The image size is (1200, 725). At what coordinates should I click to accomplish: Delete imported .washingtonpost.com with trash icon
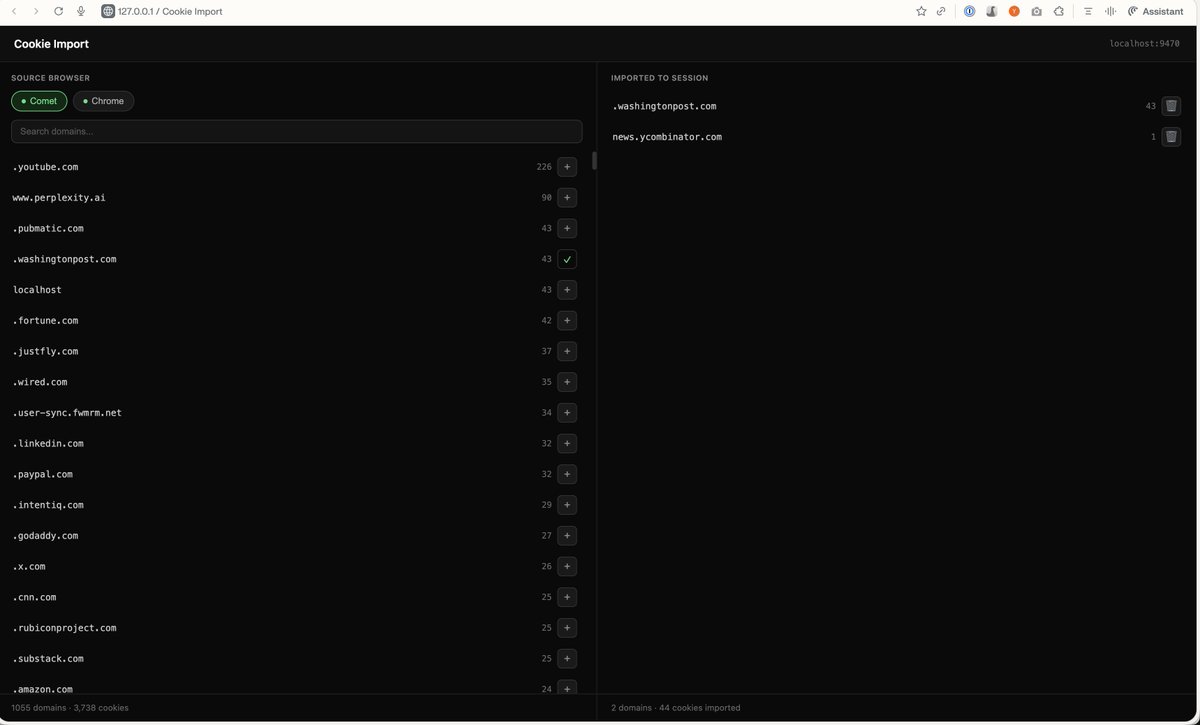1171,106
